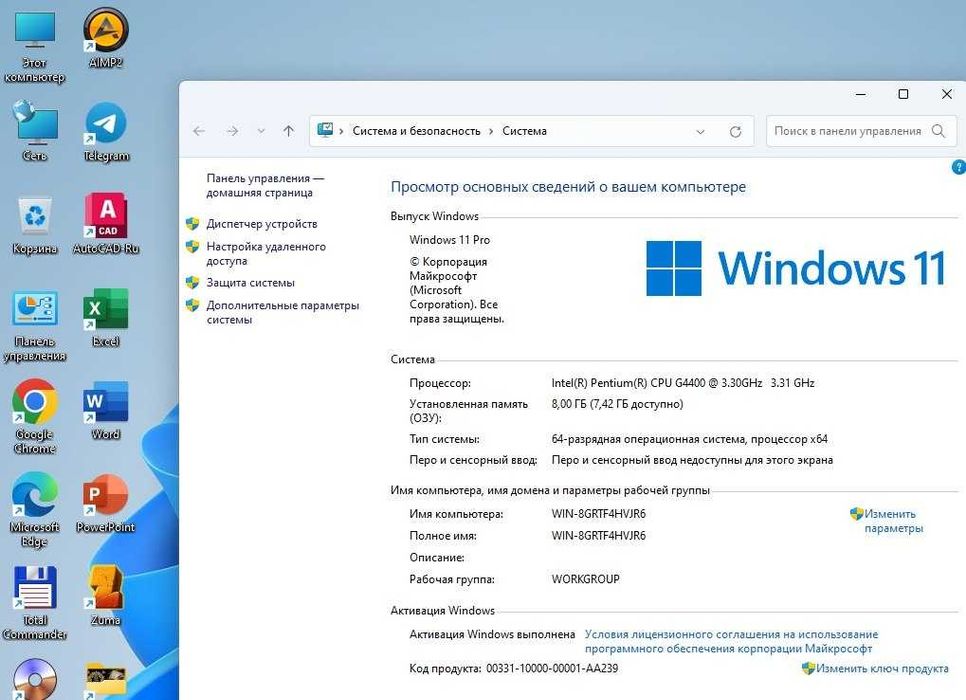Open Дополнительные параметры системы
This screenshot has height=700, width=966.
(282, 312)
